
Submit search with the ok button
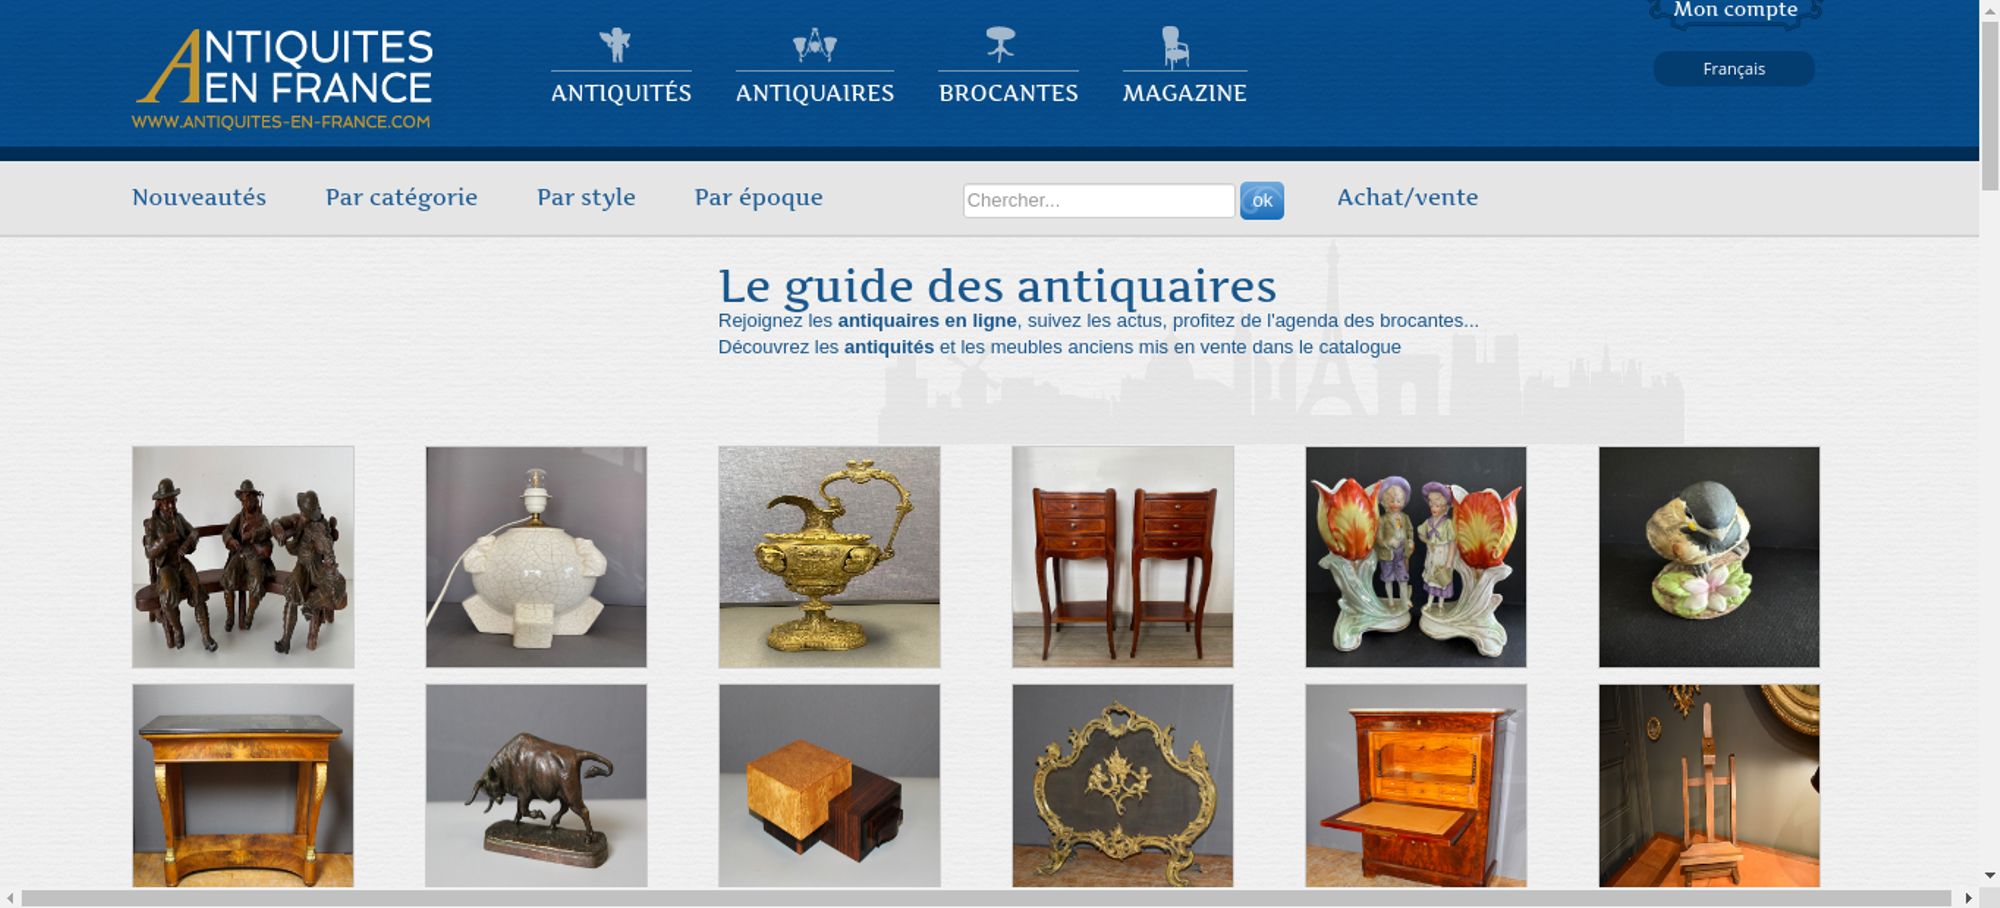(1262, 200)
